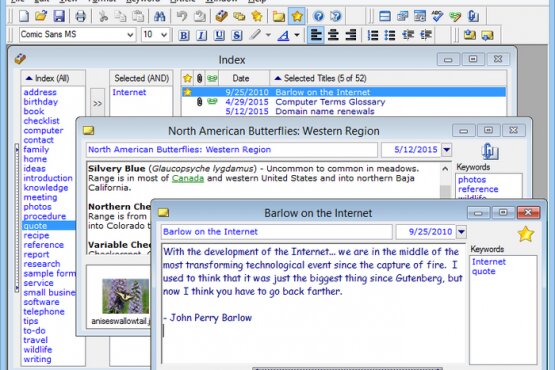Click the 'Internet' entry in the Selected (AND) list
Viewport: 555px width, 370px height.
coord(129,92)
